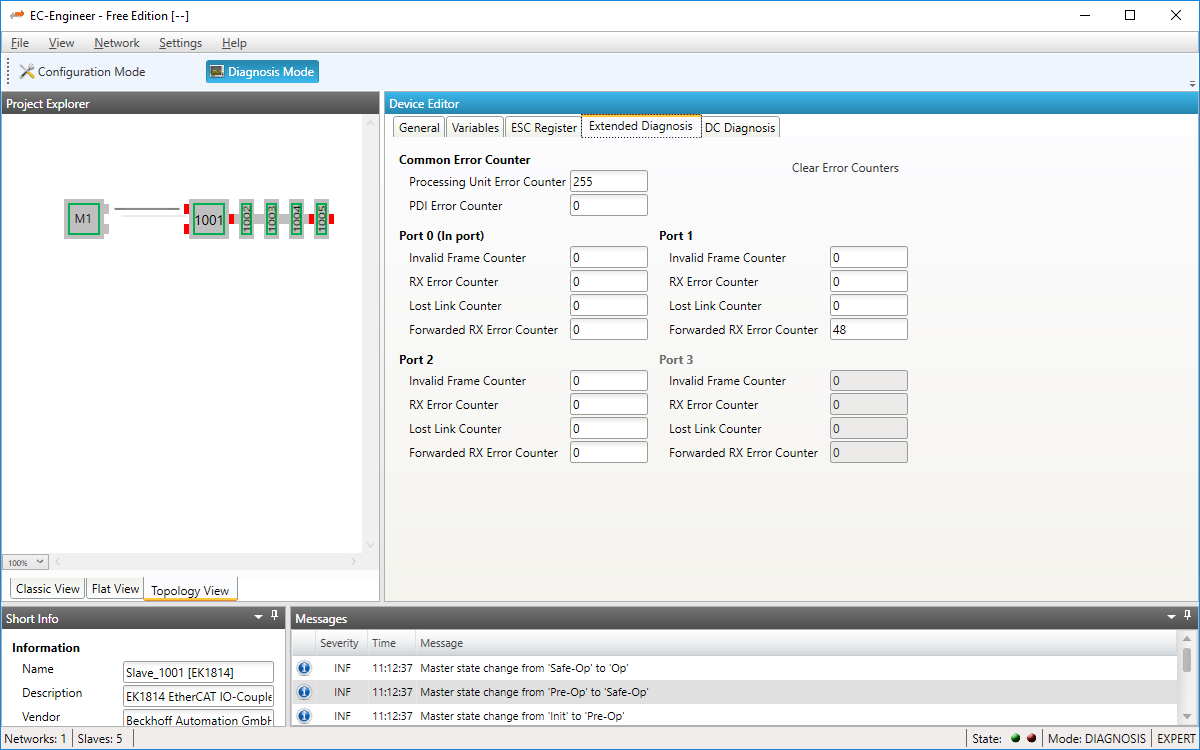
Task: Select the M1 master node in topology
Action: (83, 218)
